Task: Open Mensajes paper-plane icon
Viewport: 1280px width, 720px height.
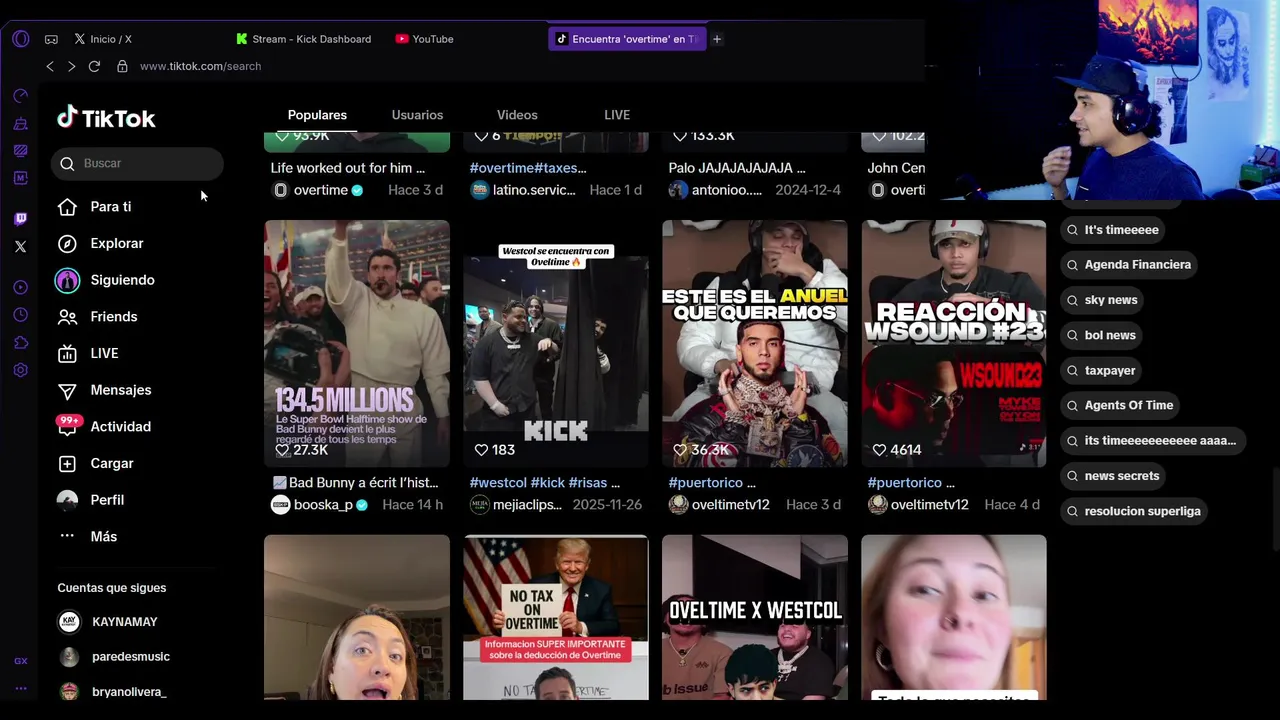Action: (67, 390)
